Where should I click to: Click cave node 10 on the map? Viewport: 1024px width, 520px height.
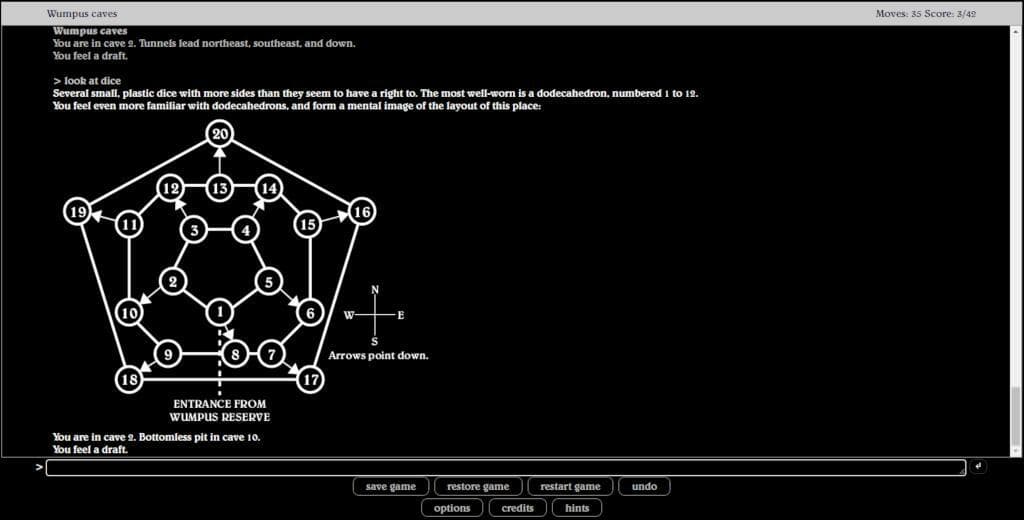point(129,313)
